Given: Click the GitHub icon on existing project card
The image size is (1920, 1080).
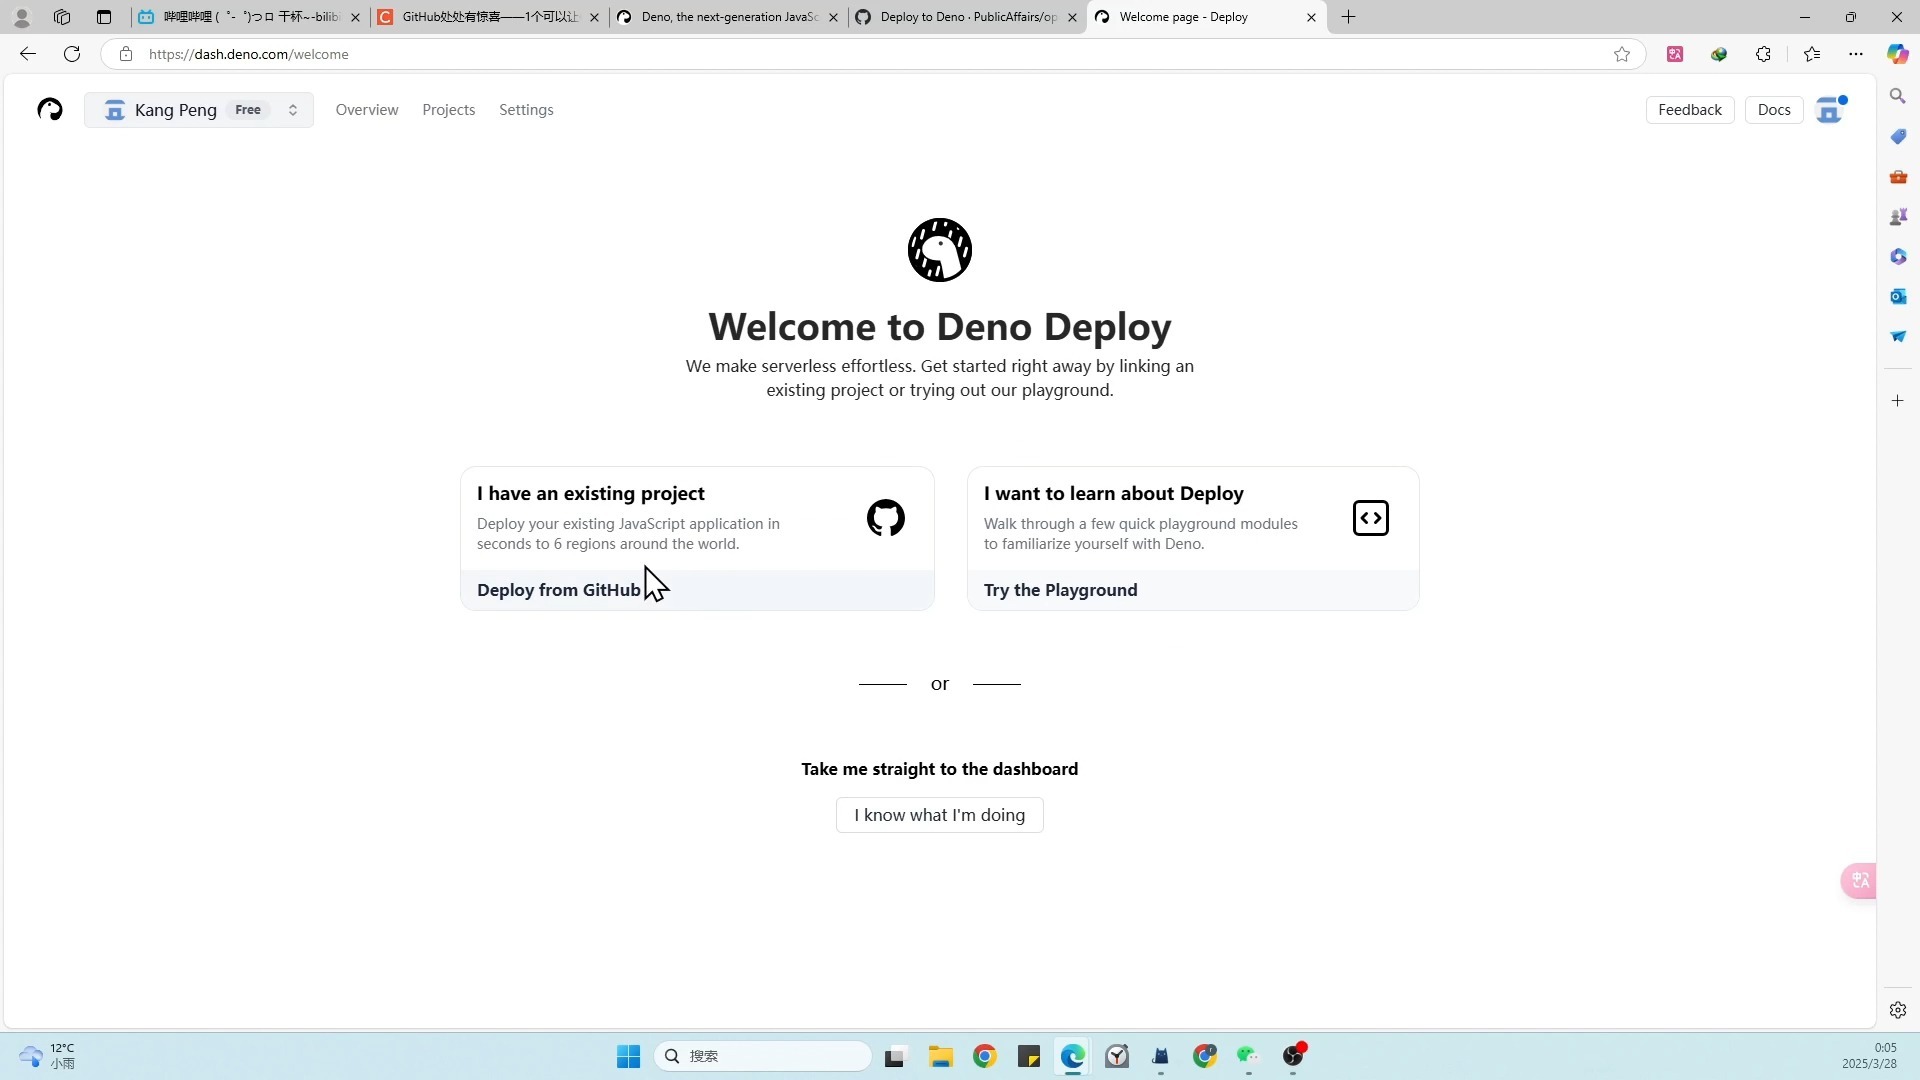Looking at the screenshot, I should point(885,518).
